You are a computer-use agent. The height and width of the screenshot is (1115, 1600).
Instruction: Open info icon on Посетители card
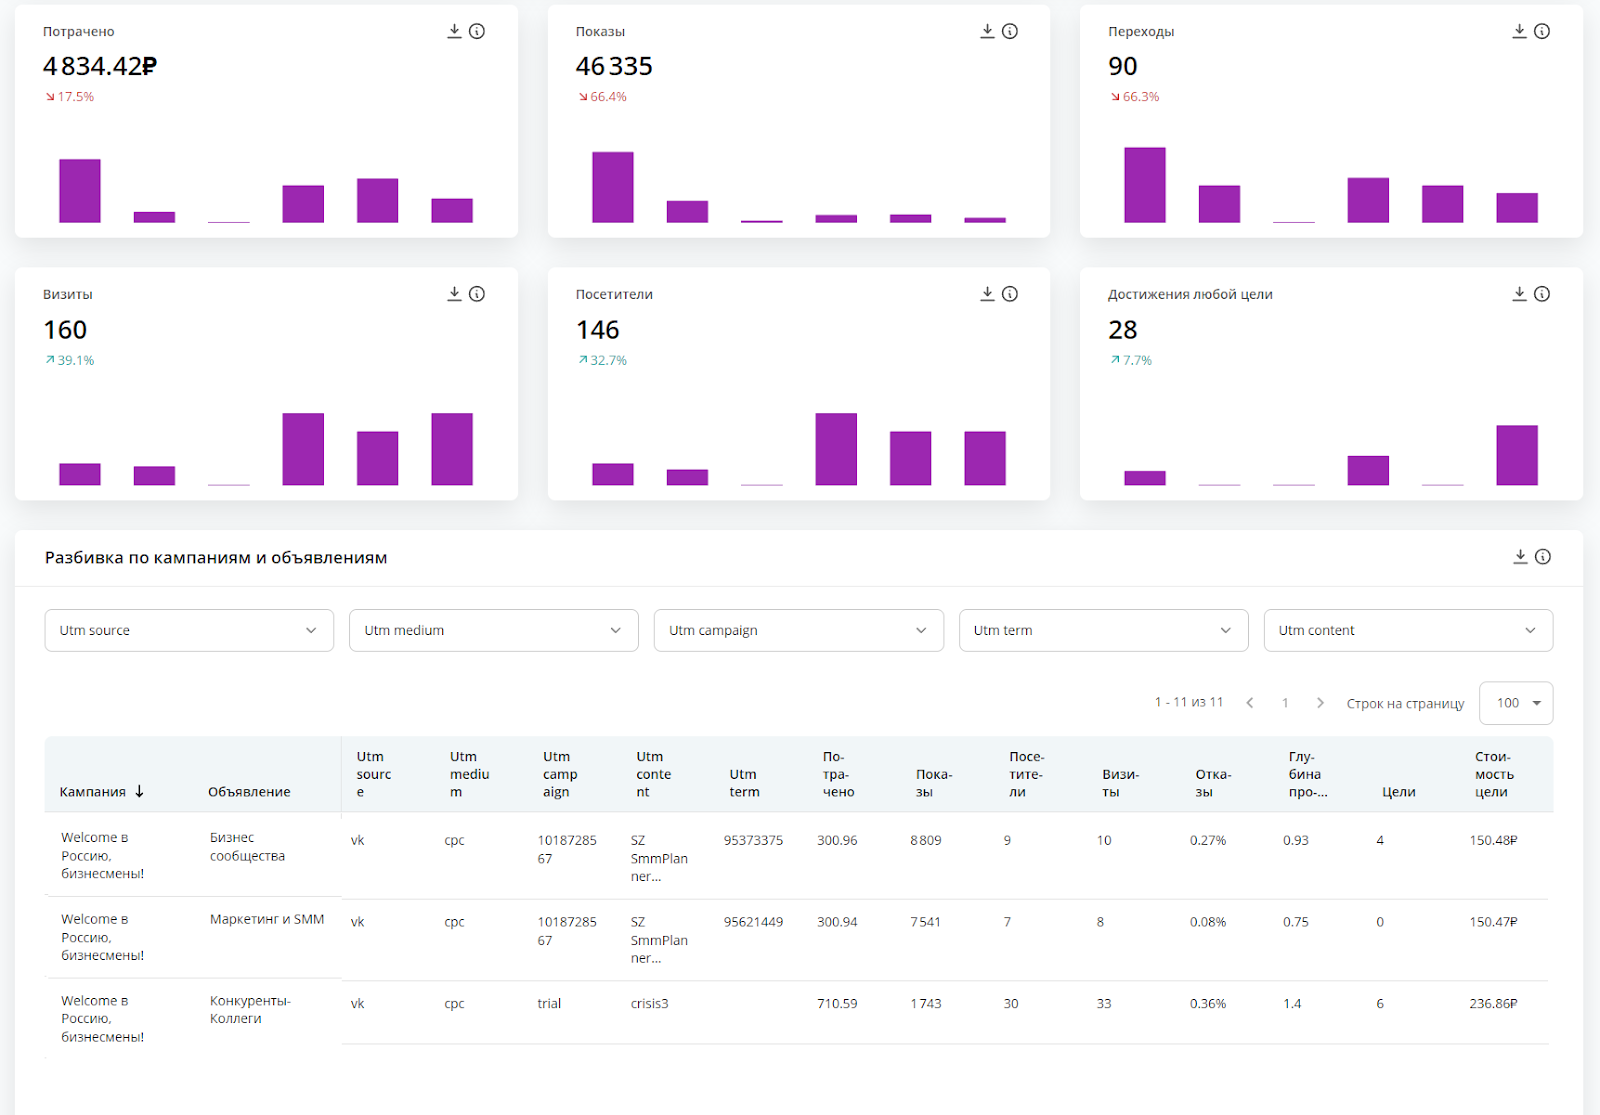click(1010, 294)
